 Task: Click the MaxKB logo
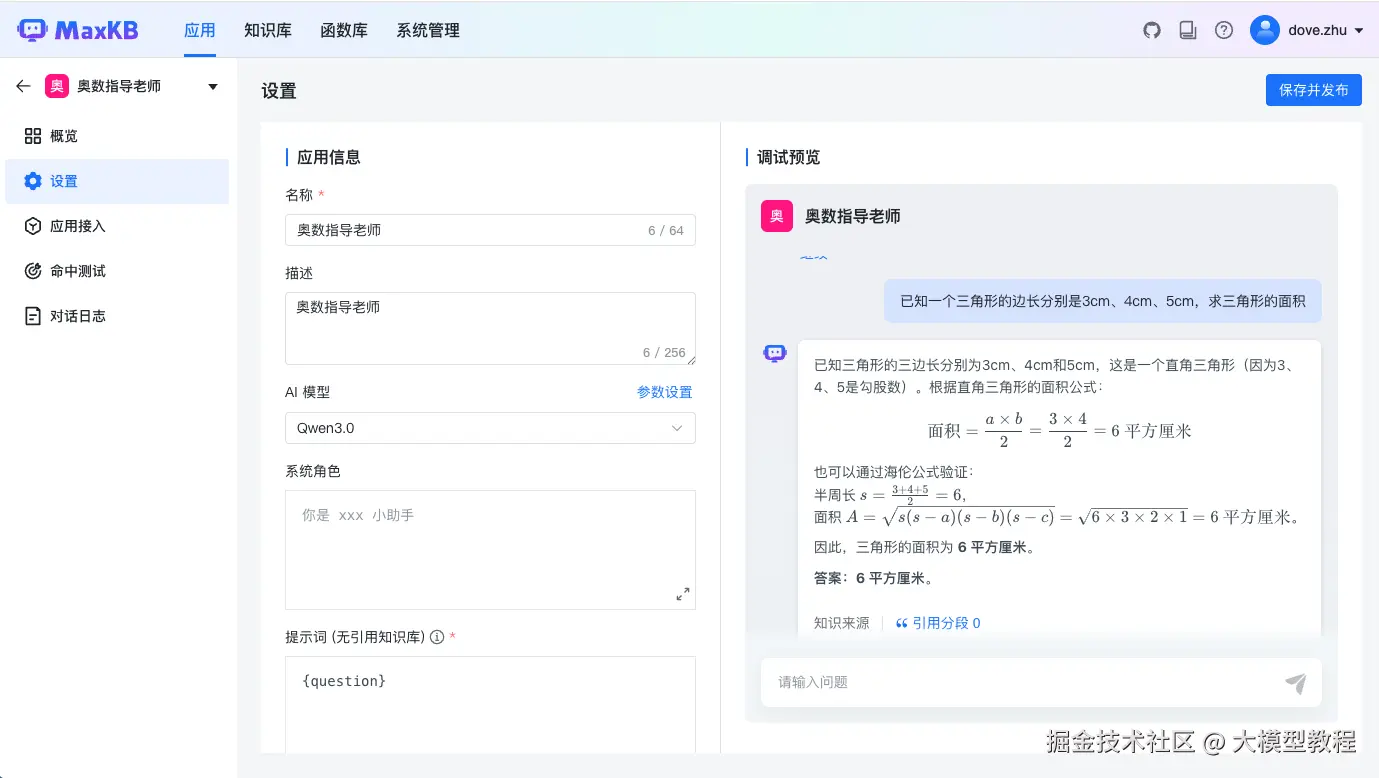78,30
